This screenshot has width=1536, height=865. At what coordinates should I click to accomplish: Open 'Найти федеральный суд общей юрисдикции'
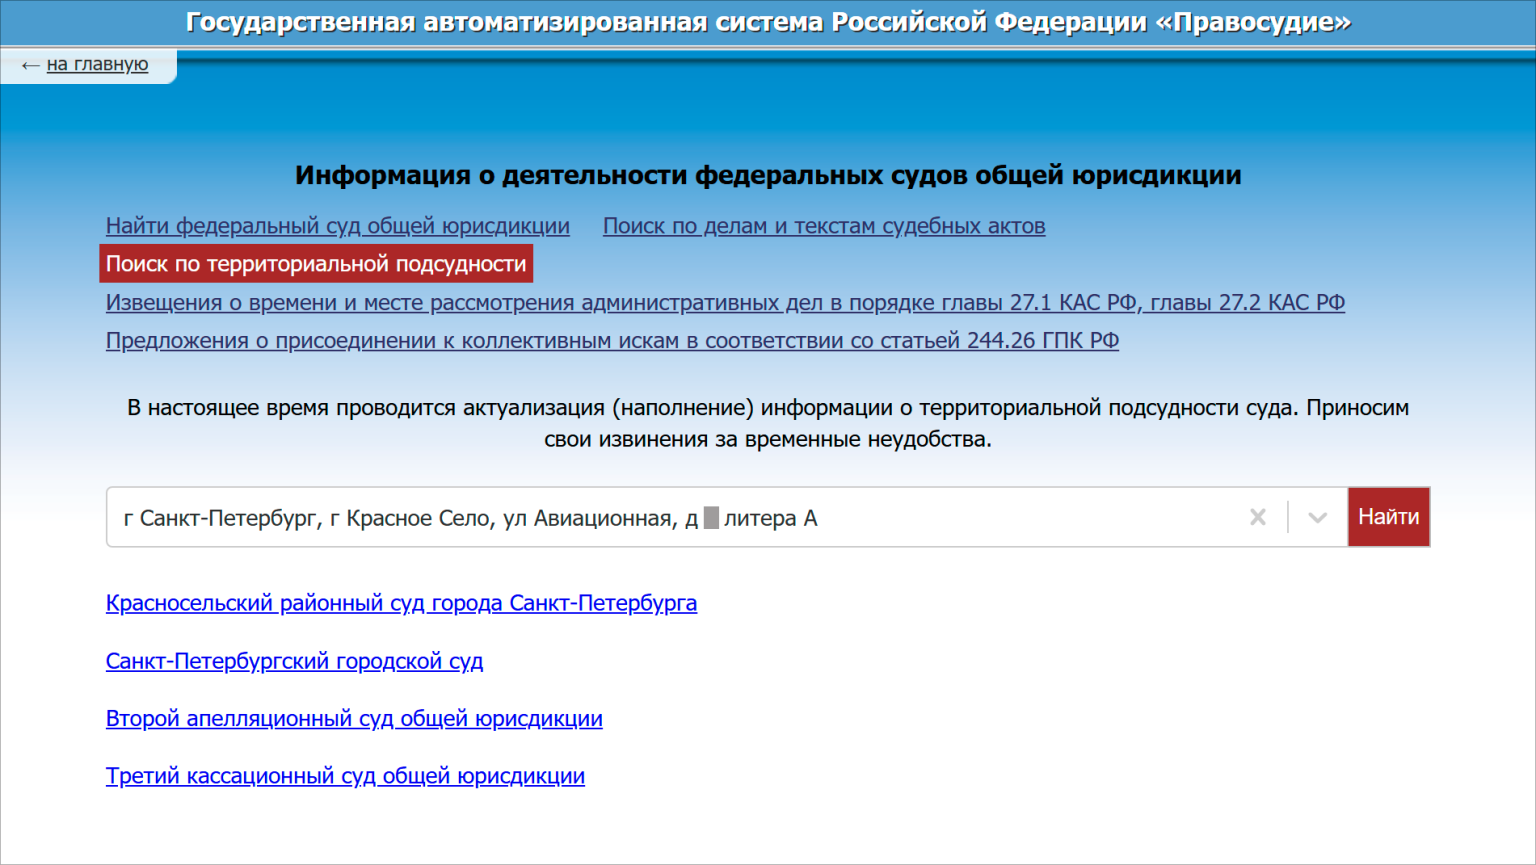tap(337, 226)
